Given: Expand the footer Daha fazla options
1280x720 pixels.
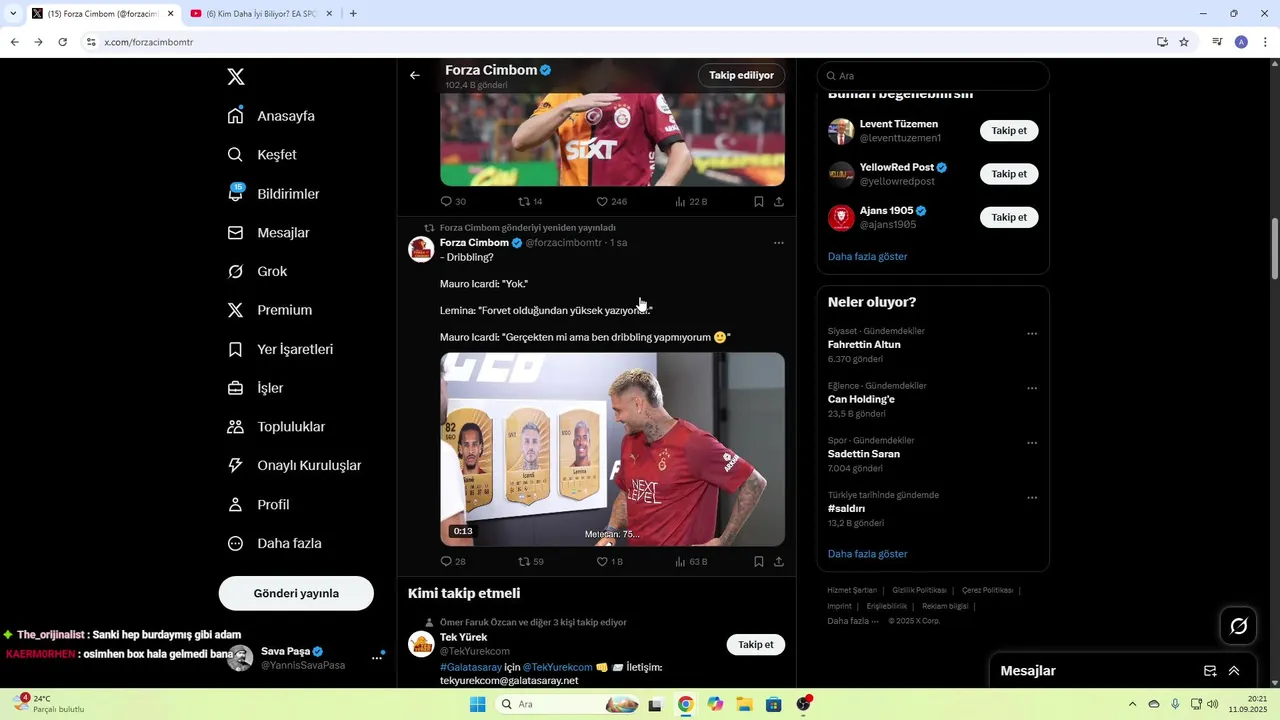Looking at the screenshot, I should click(853, 621).
